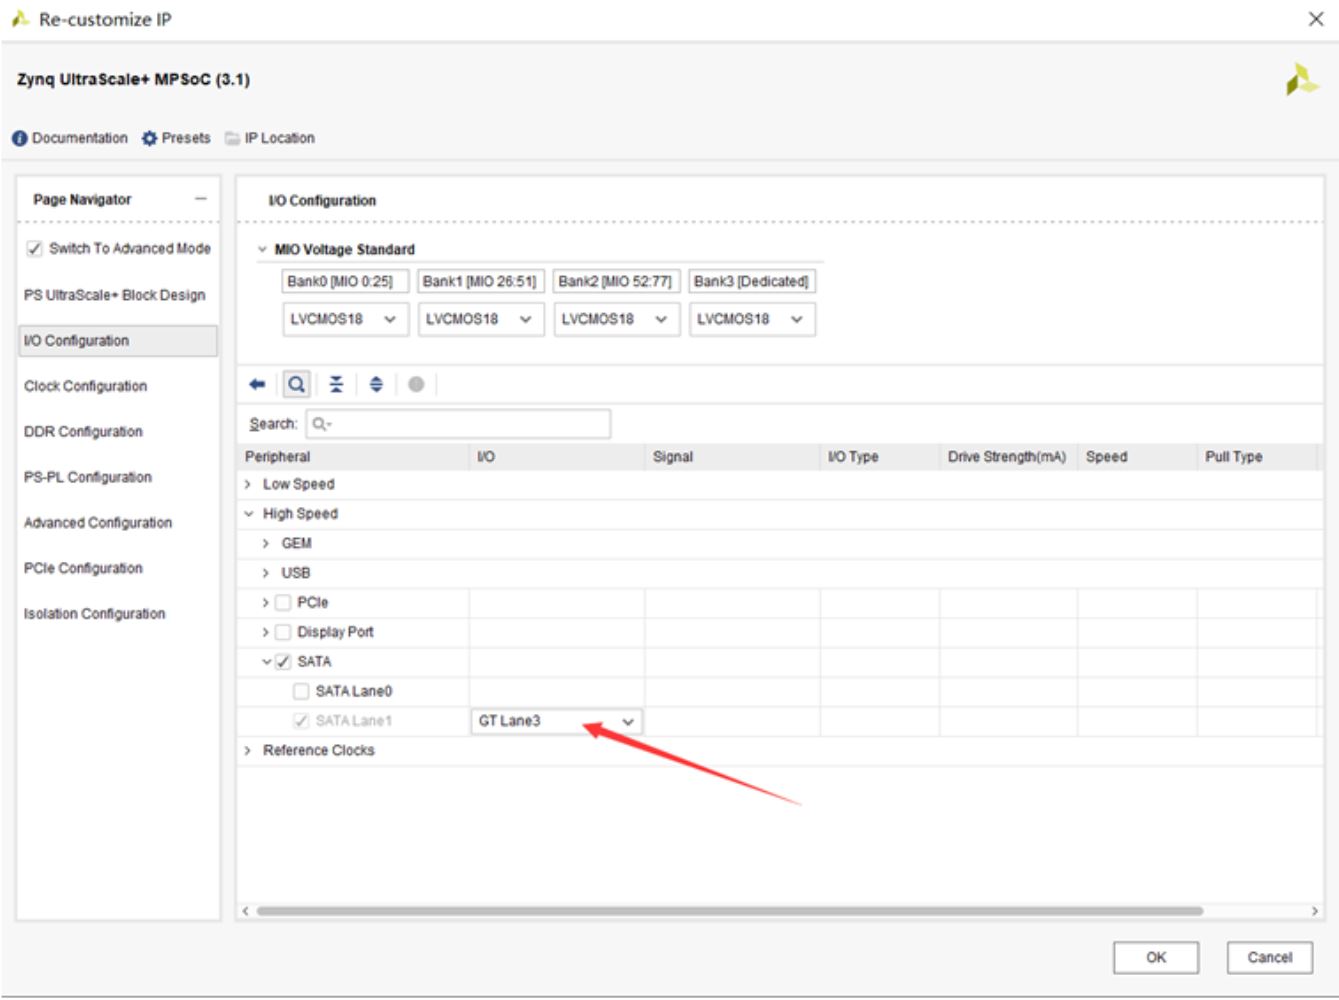1339x1000 pixels.
Task: Expand the Display Port tree node arrow
Action: 265,632
